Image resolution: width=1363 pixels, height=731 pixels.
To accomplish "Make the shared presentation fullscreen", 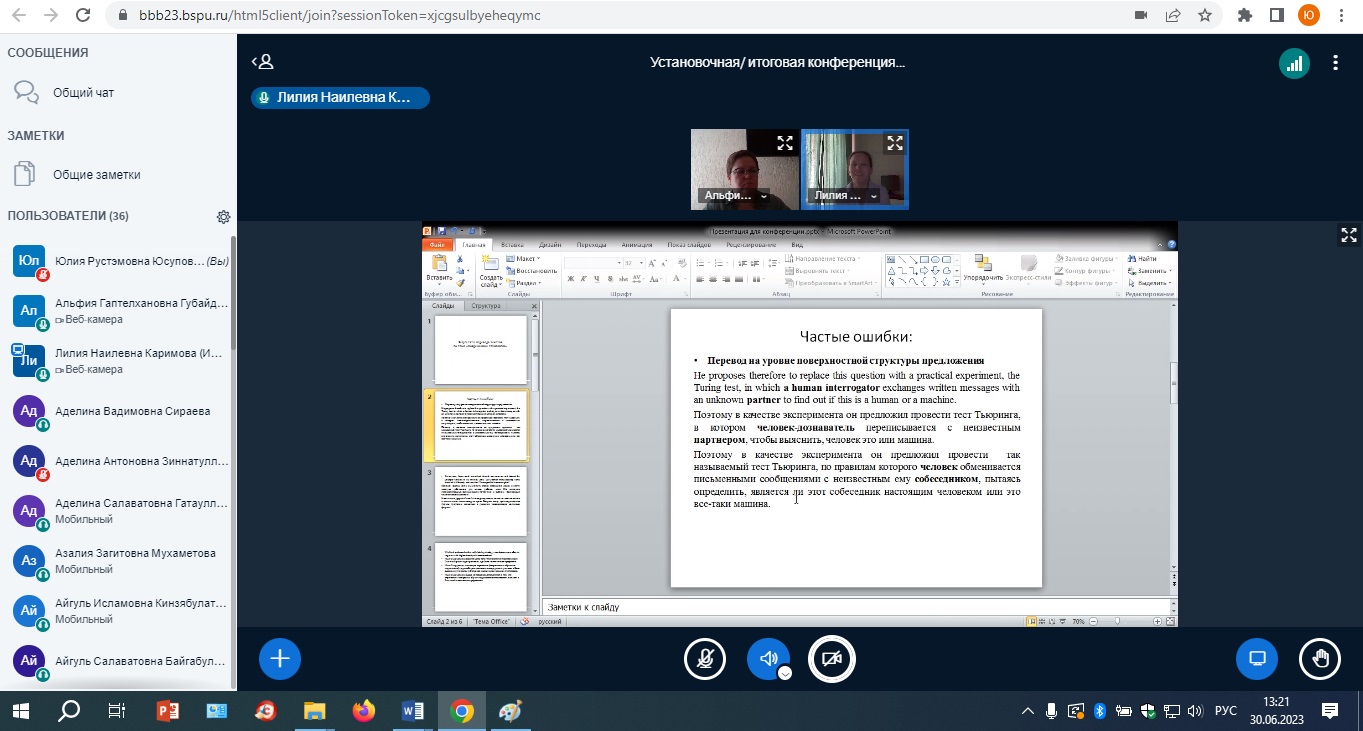I will point(1346,235).
